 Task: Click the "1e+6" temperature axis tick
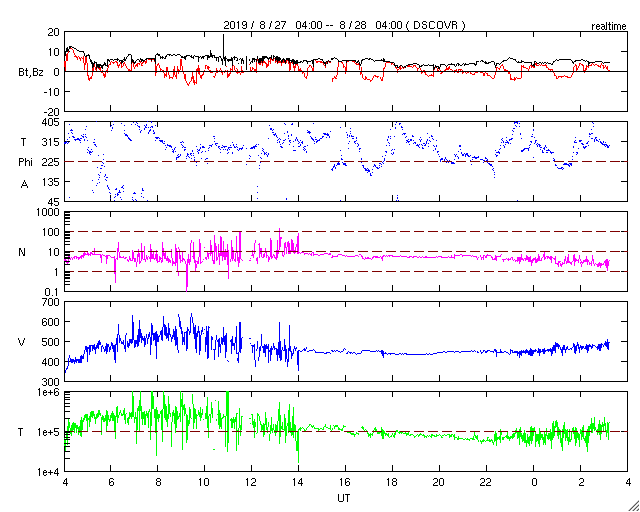(x=46, y=393)
